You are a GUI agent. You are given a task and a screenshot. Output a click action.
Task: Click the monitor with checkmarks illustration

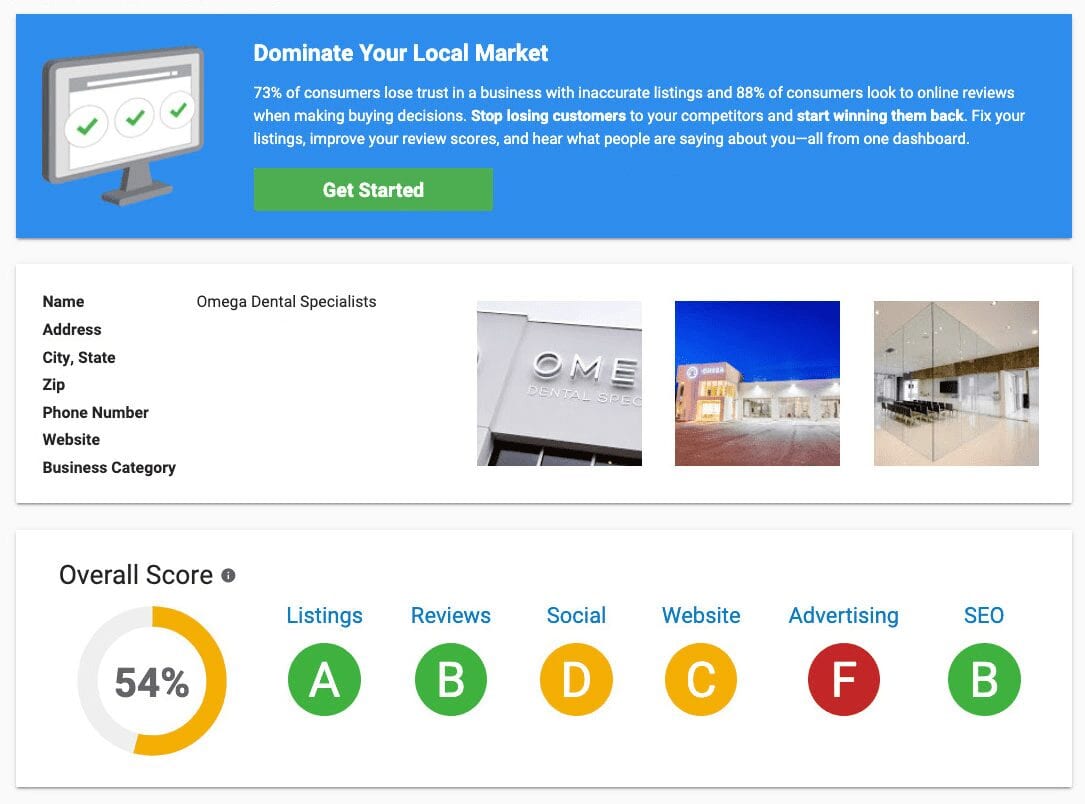pos(123,125)
